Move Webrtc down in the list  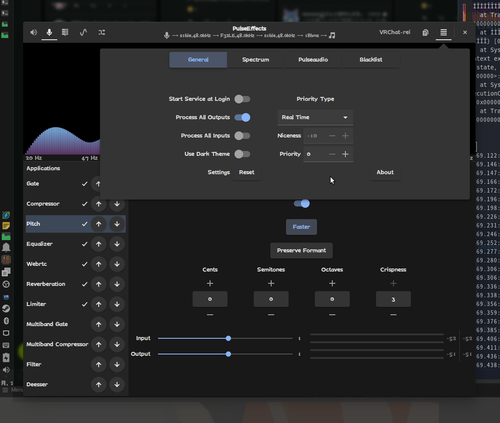click(117, 264)
